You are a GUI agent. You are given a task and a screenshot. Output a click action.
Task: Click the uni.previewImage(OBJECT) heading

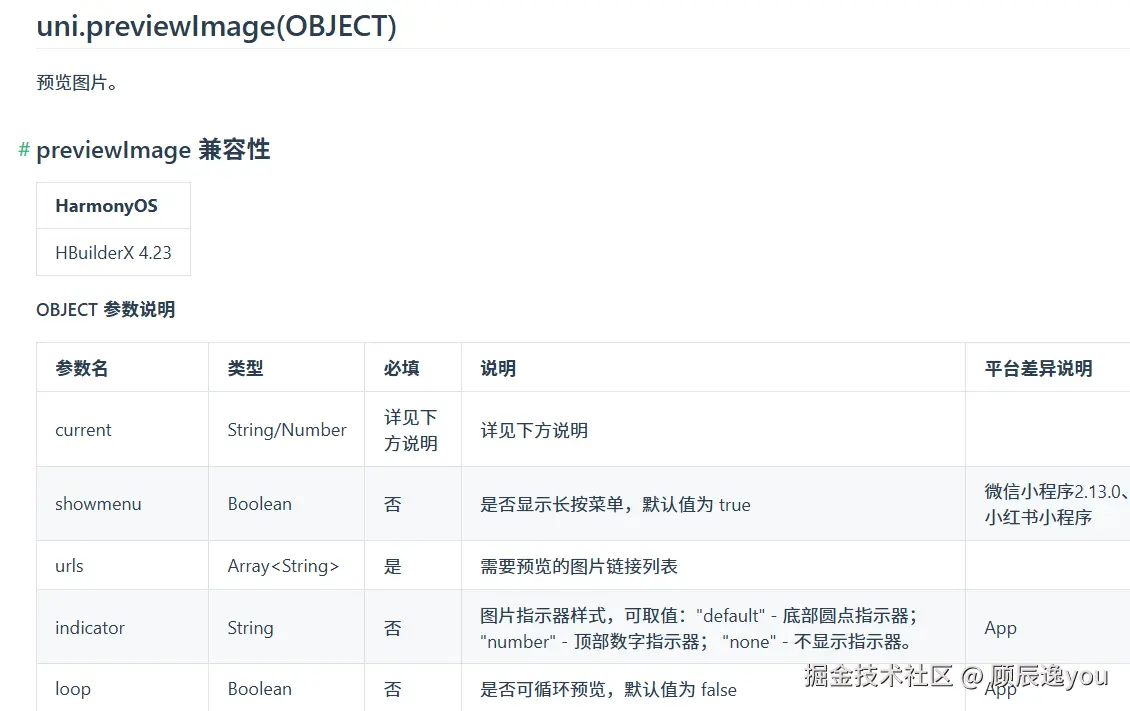(216, 26)
